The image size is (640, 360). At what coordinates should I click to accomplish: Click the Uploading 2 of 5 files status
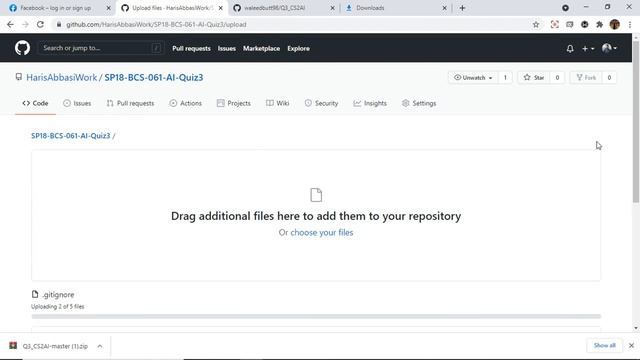pos(58,307)
